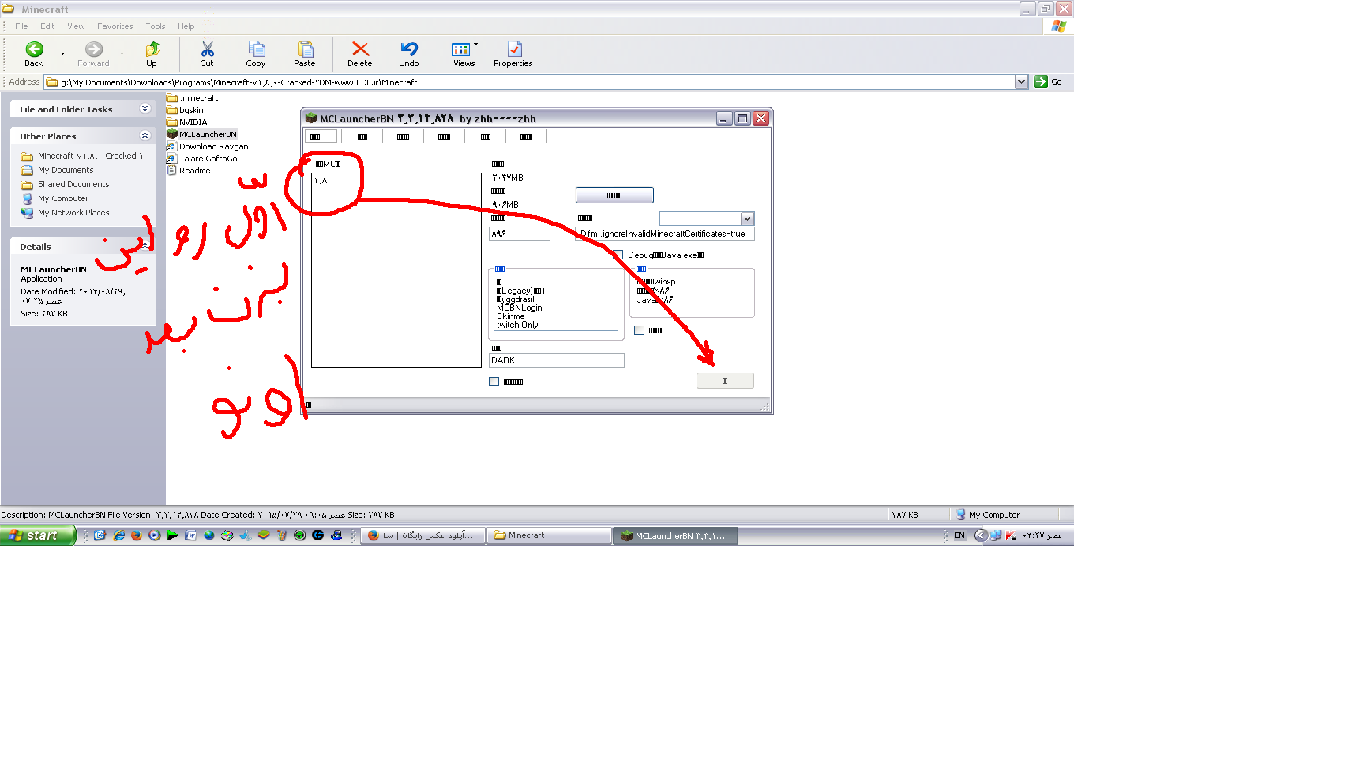Image resolution: width=1360 pixels, height=768 pixels.
Task: Click the IgnoreInvalidMinecraftCertificates argument field
Action: coord(665,234)
